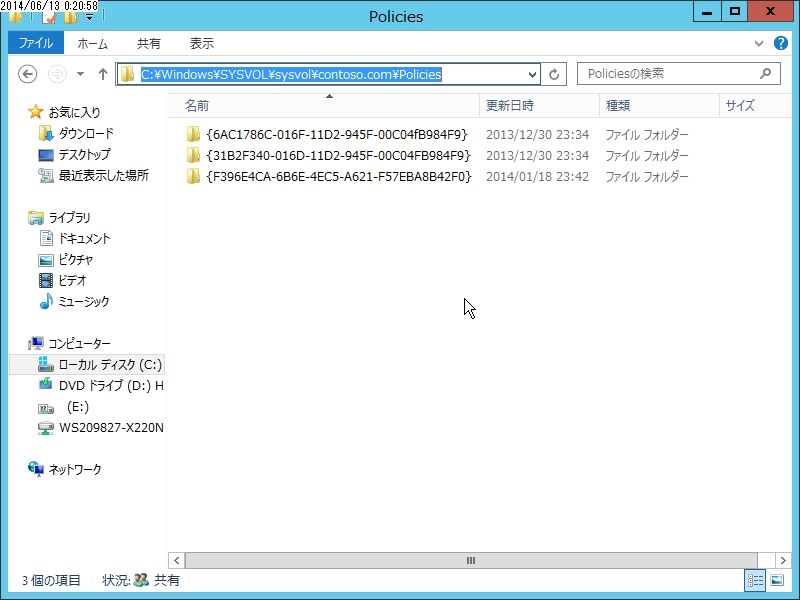Image resolution: width=800 pixels, height=600 pixels.
Task: Refresh the Policies folder view
Action: [554, 74]
